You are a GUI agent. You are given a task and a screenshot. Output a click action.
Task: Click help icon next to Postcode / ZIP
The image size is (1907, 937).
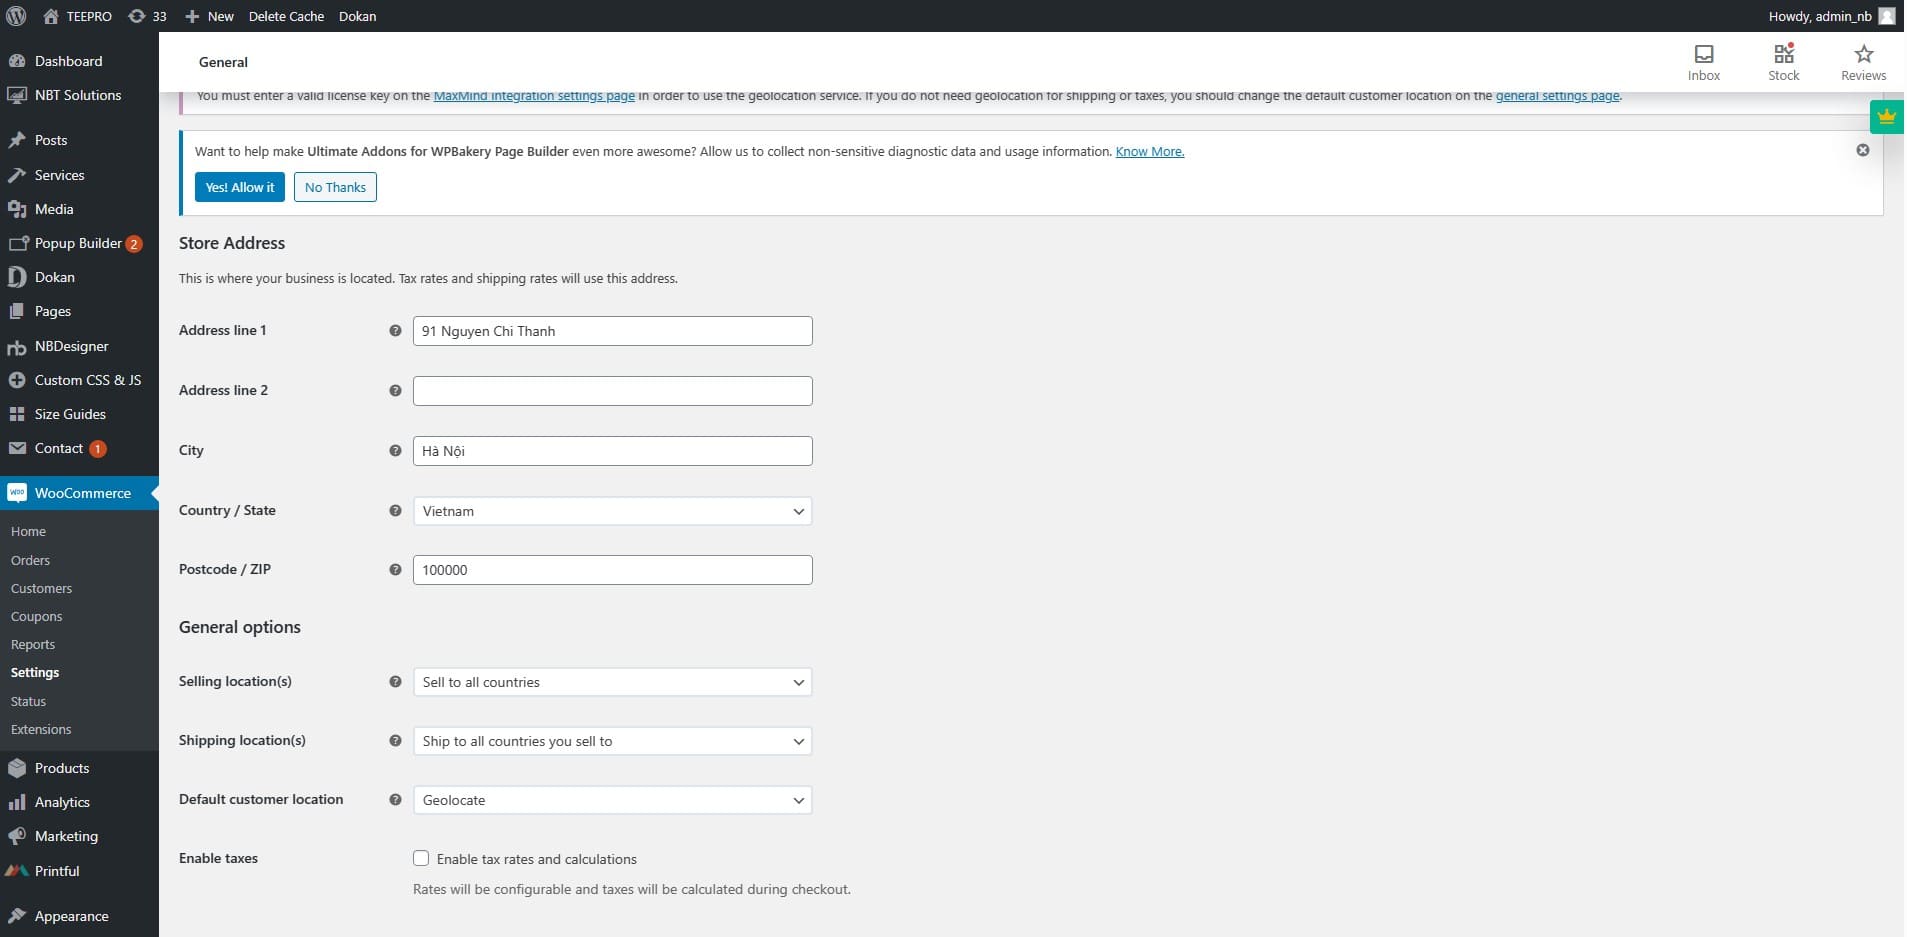tap(395, 570)
